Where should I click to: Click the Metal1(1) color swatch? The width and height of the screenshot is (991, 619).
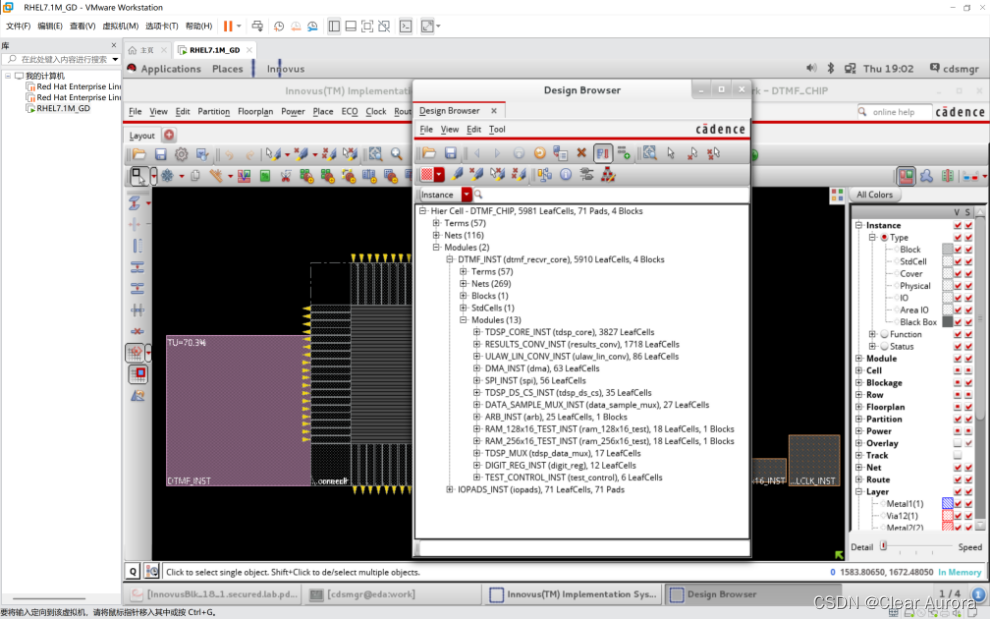pyautogui.click(x=947, y=503)
